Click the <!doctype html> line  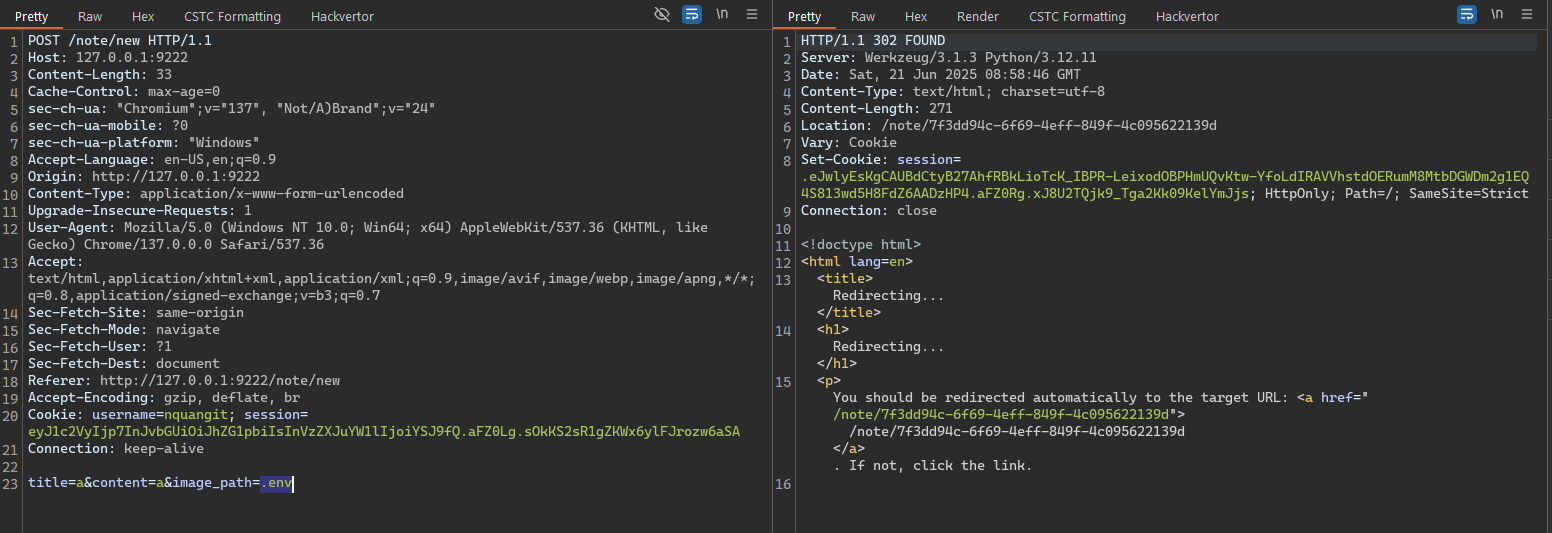tap(861, 245)
